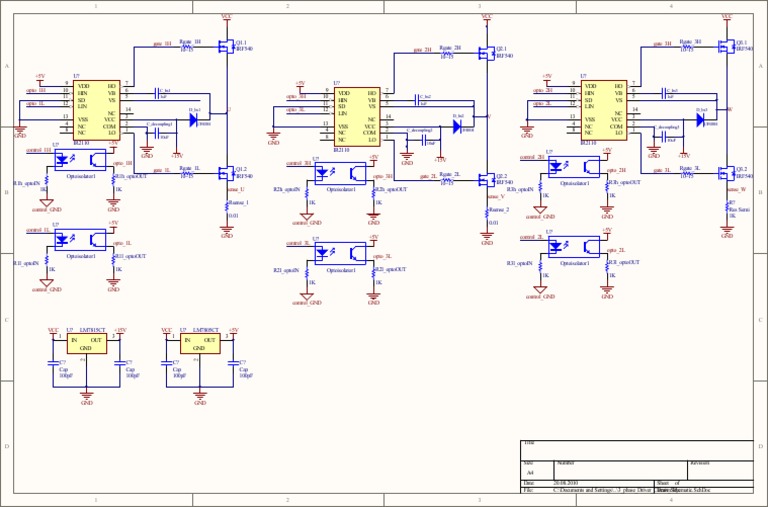Click the MOSFET driven by Rgate_2H
Screen dimensions: 768x507
(x=488, y=53)
